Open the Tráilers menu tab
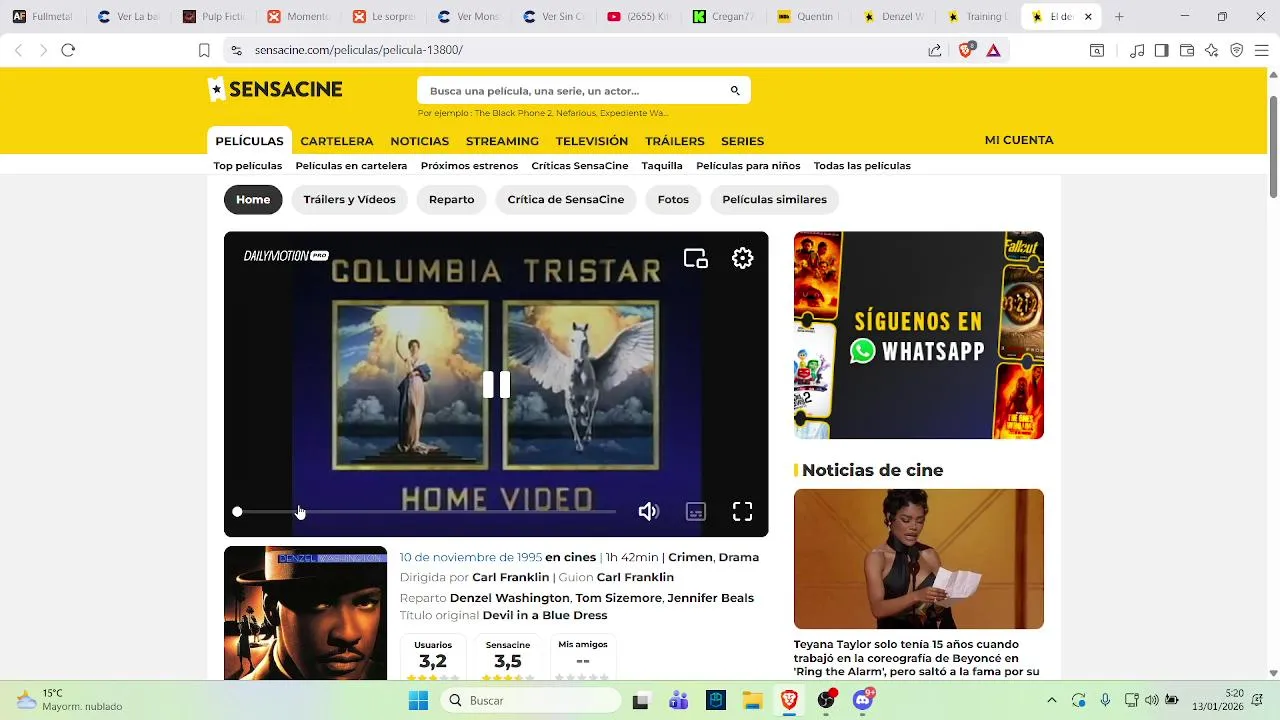This screenshot has height=720, width=1280. click(x=675, y=141)
